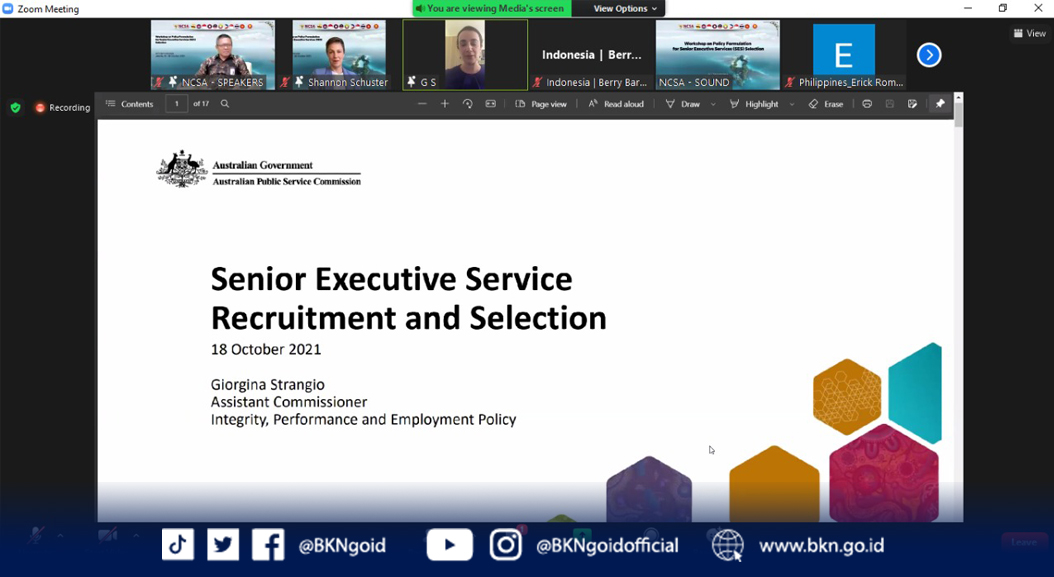The width and height of the screenshot is (1054, 577).
Task: Zoom out with the minus icon
Action: 422,104
